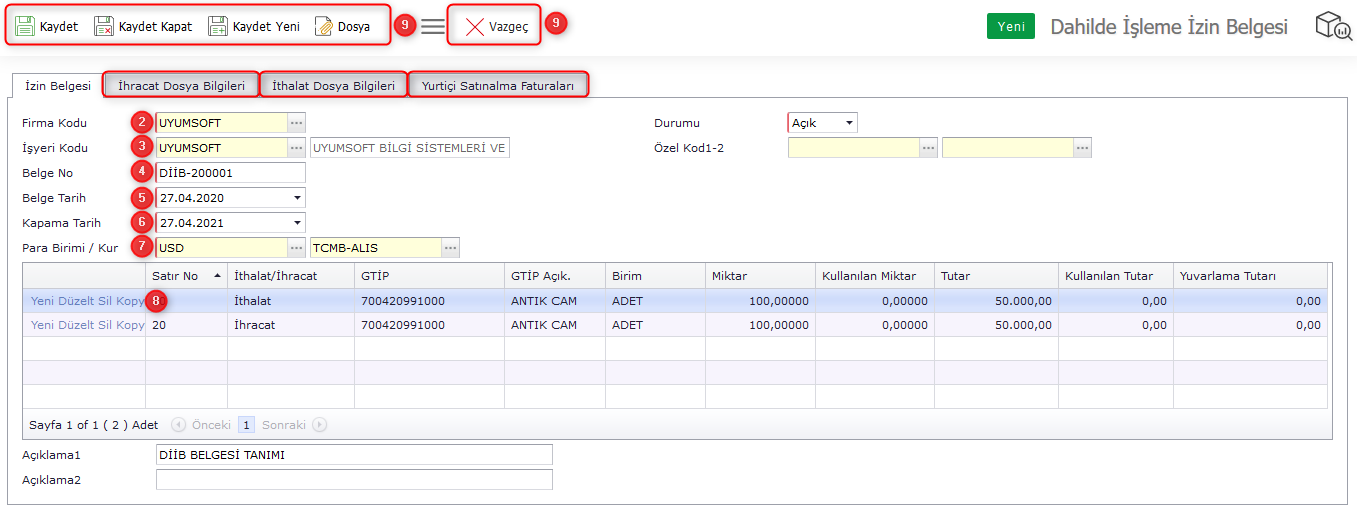Screen dimensions: 1357x509
Task: Open Para Birimi USD lookup button
Action: tap(296, 248)
